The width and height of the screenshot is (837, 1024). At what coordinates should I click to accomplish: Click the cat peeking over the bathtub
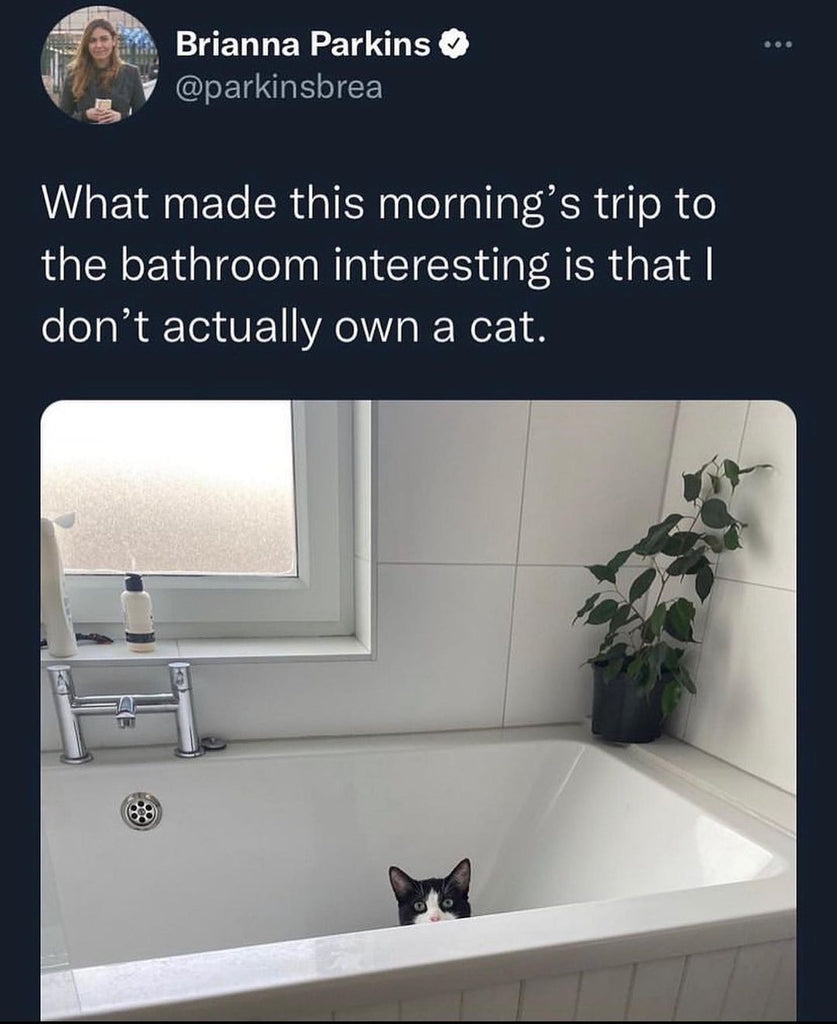pyautogui.click(x=431, y=892)
